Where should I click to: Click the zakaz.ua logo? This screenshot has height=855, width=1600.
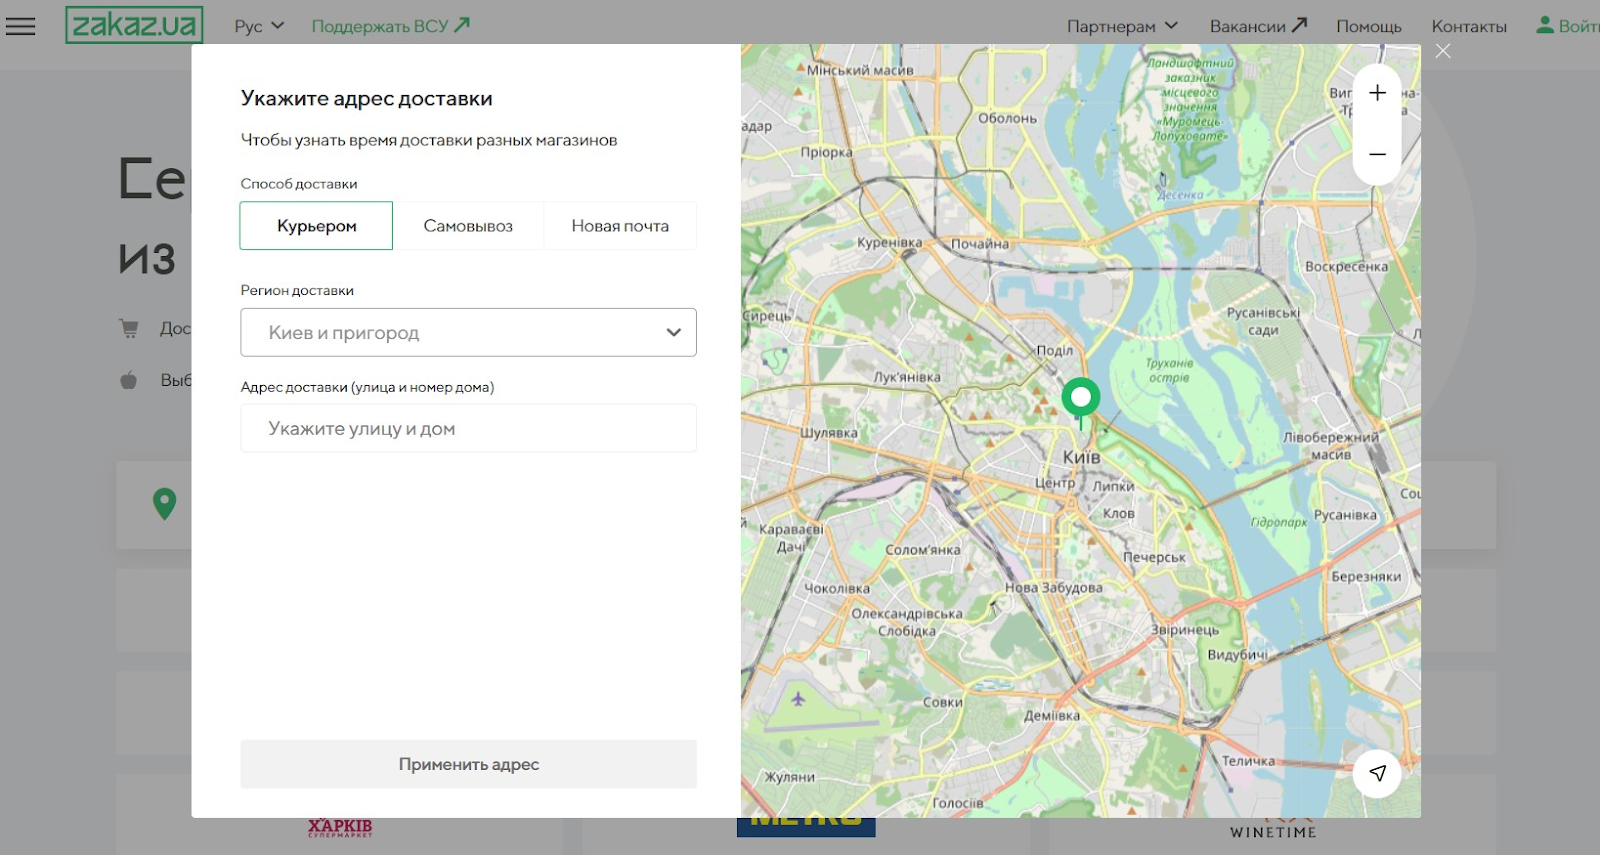click(x=134, y=25)
